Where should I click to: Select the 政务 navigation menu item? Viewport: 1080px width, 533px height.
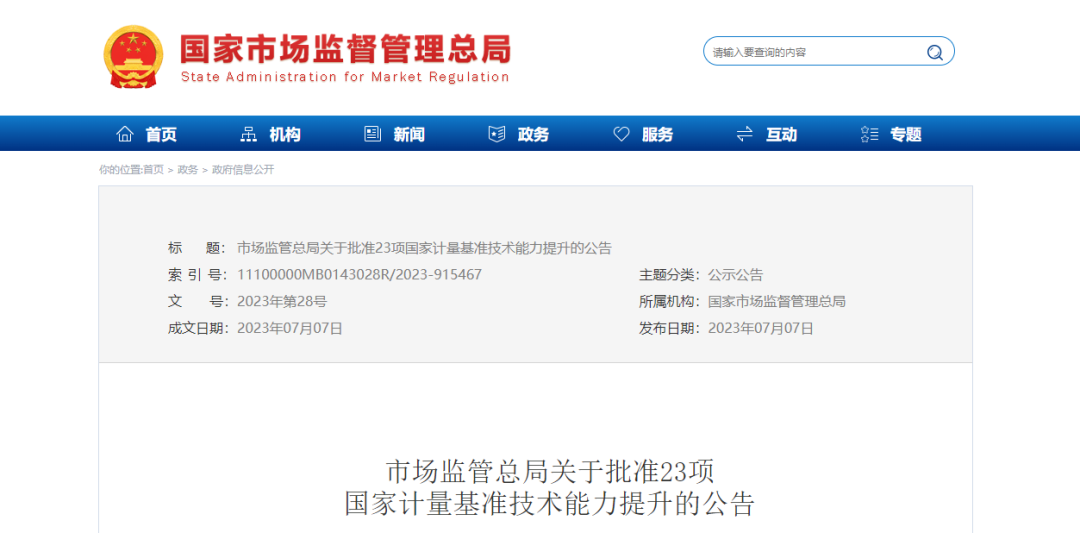click(533, 134)
